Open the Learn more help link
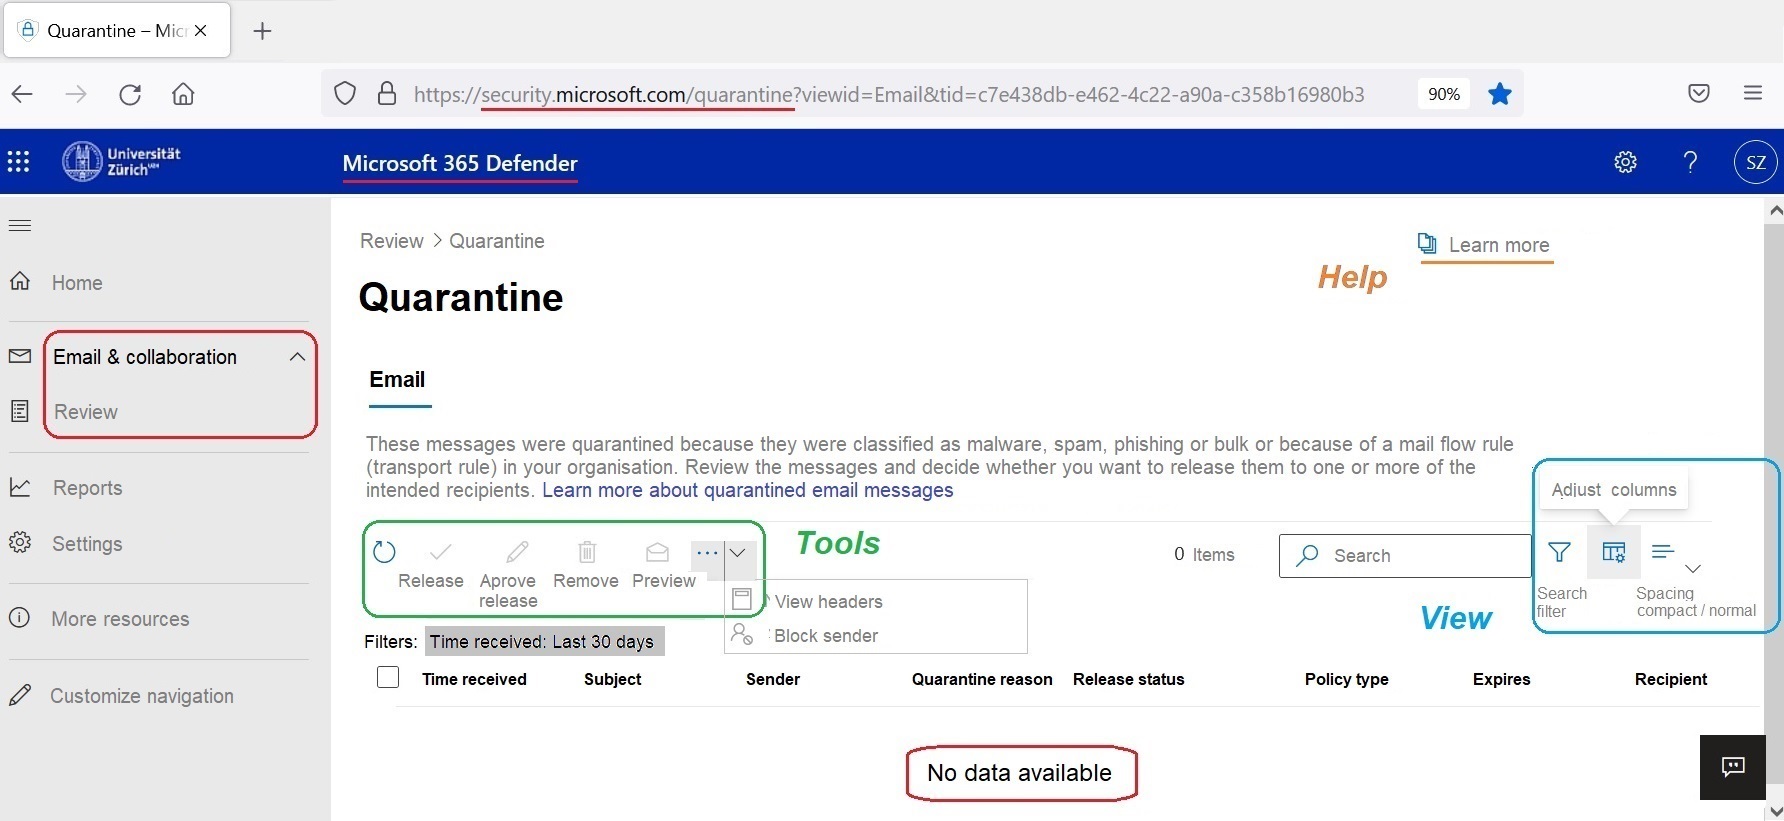The height and width of the screenshot is (821, 1784). pos(1497,245)
